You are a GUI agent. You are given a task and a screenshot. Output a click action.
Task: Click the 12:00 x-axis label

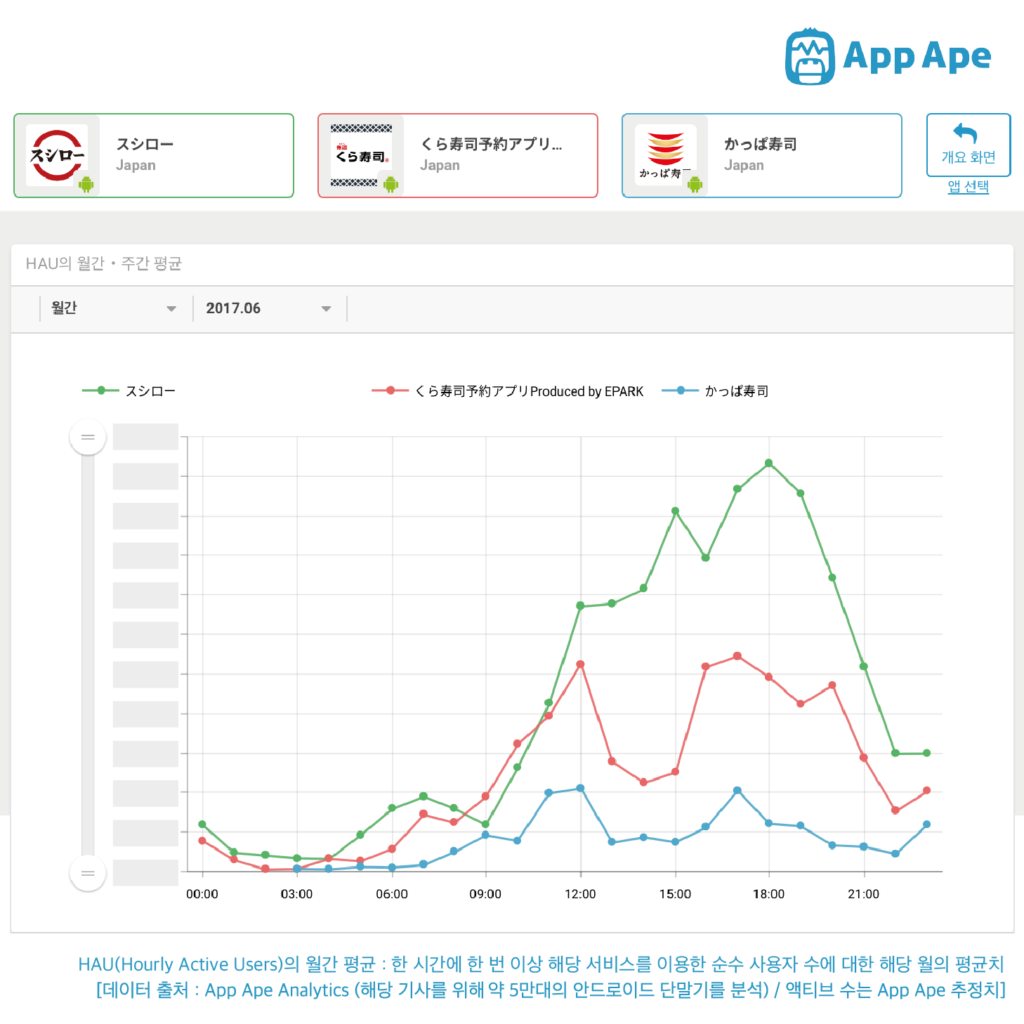click(580, 894)
